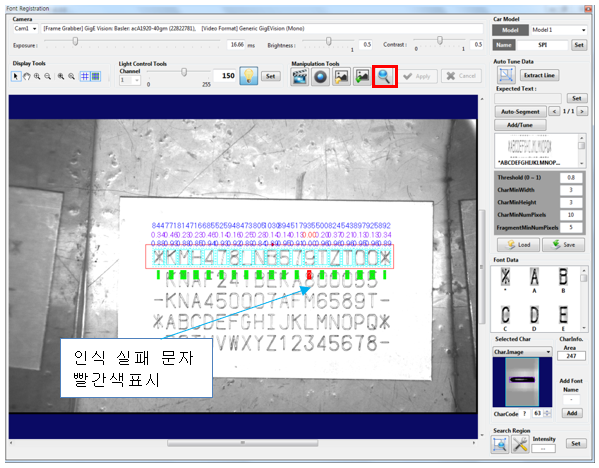
Task: Click the Auto-Segment button
Action: (x=520, y=112)
